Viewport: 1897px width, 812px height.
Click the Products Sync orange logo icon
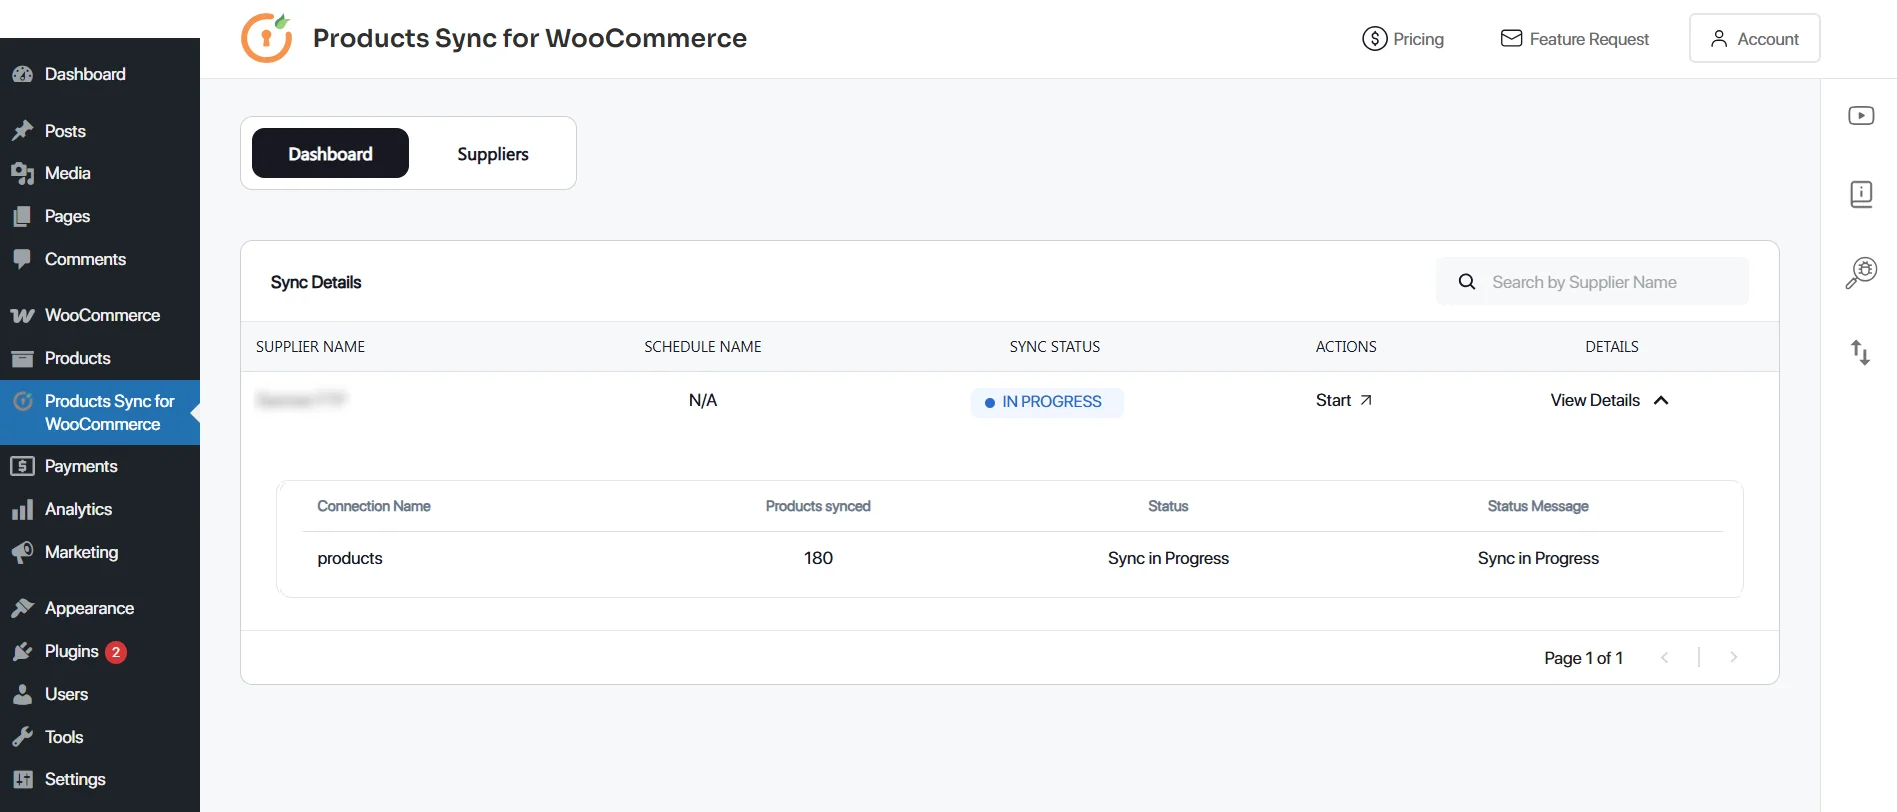[x=267, y=38]
